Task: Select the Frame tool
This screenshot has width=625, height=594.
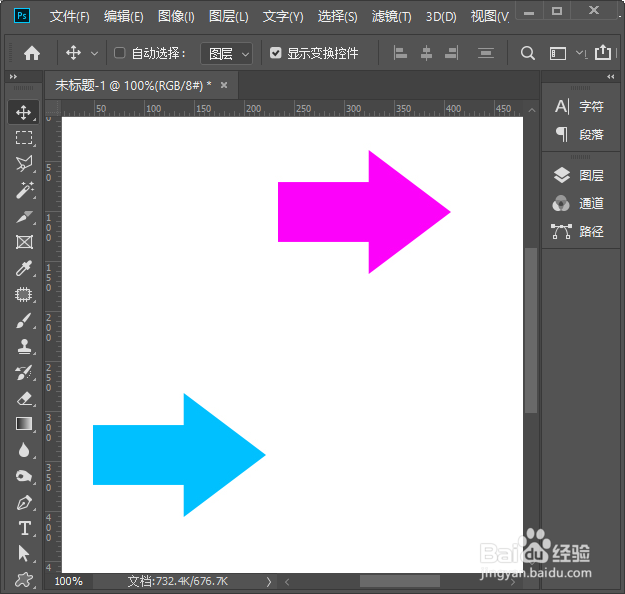Action: pyautogui.click(x=24, y=242)
